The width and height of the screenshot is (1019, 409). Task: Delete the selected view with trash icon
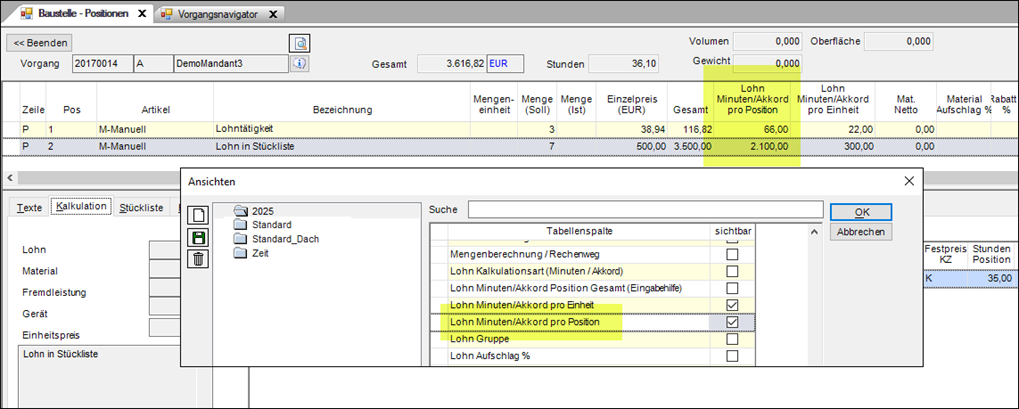coord(198,259)
